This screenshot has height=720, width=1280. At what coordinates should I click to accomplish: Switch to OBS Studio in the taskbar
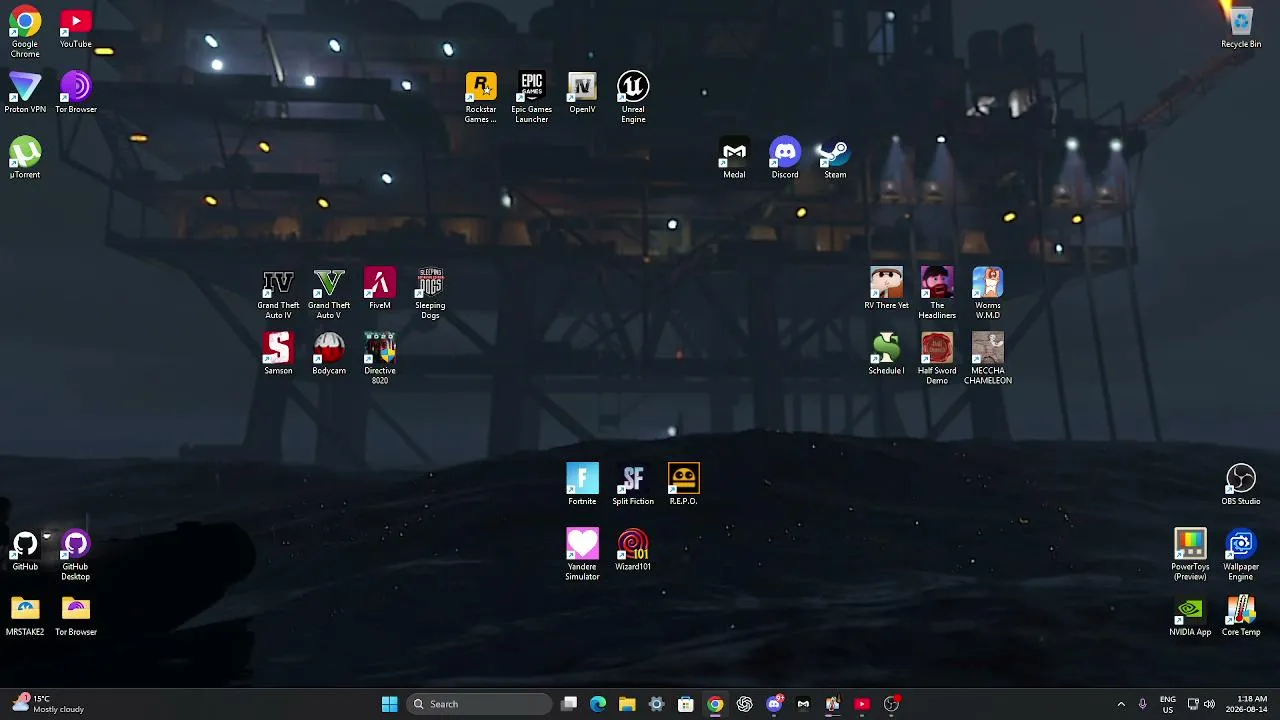pos(891,704)
